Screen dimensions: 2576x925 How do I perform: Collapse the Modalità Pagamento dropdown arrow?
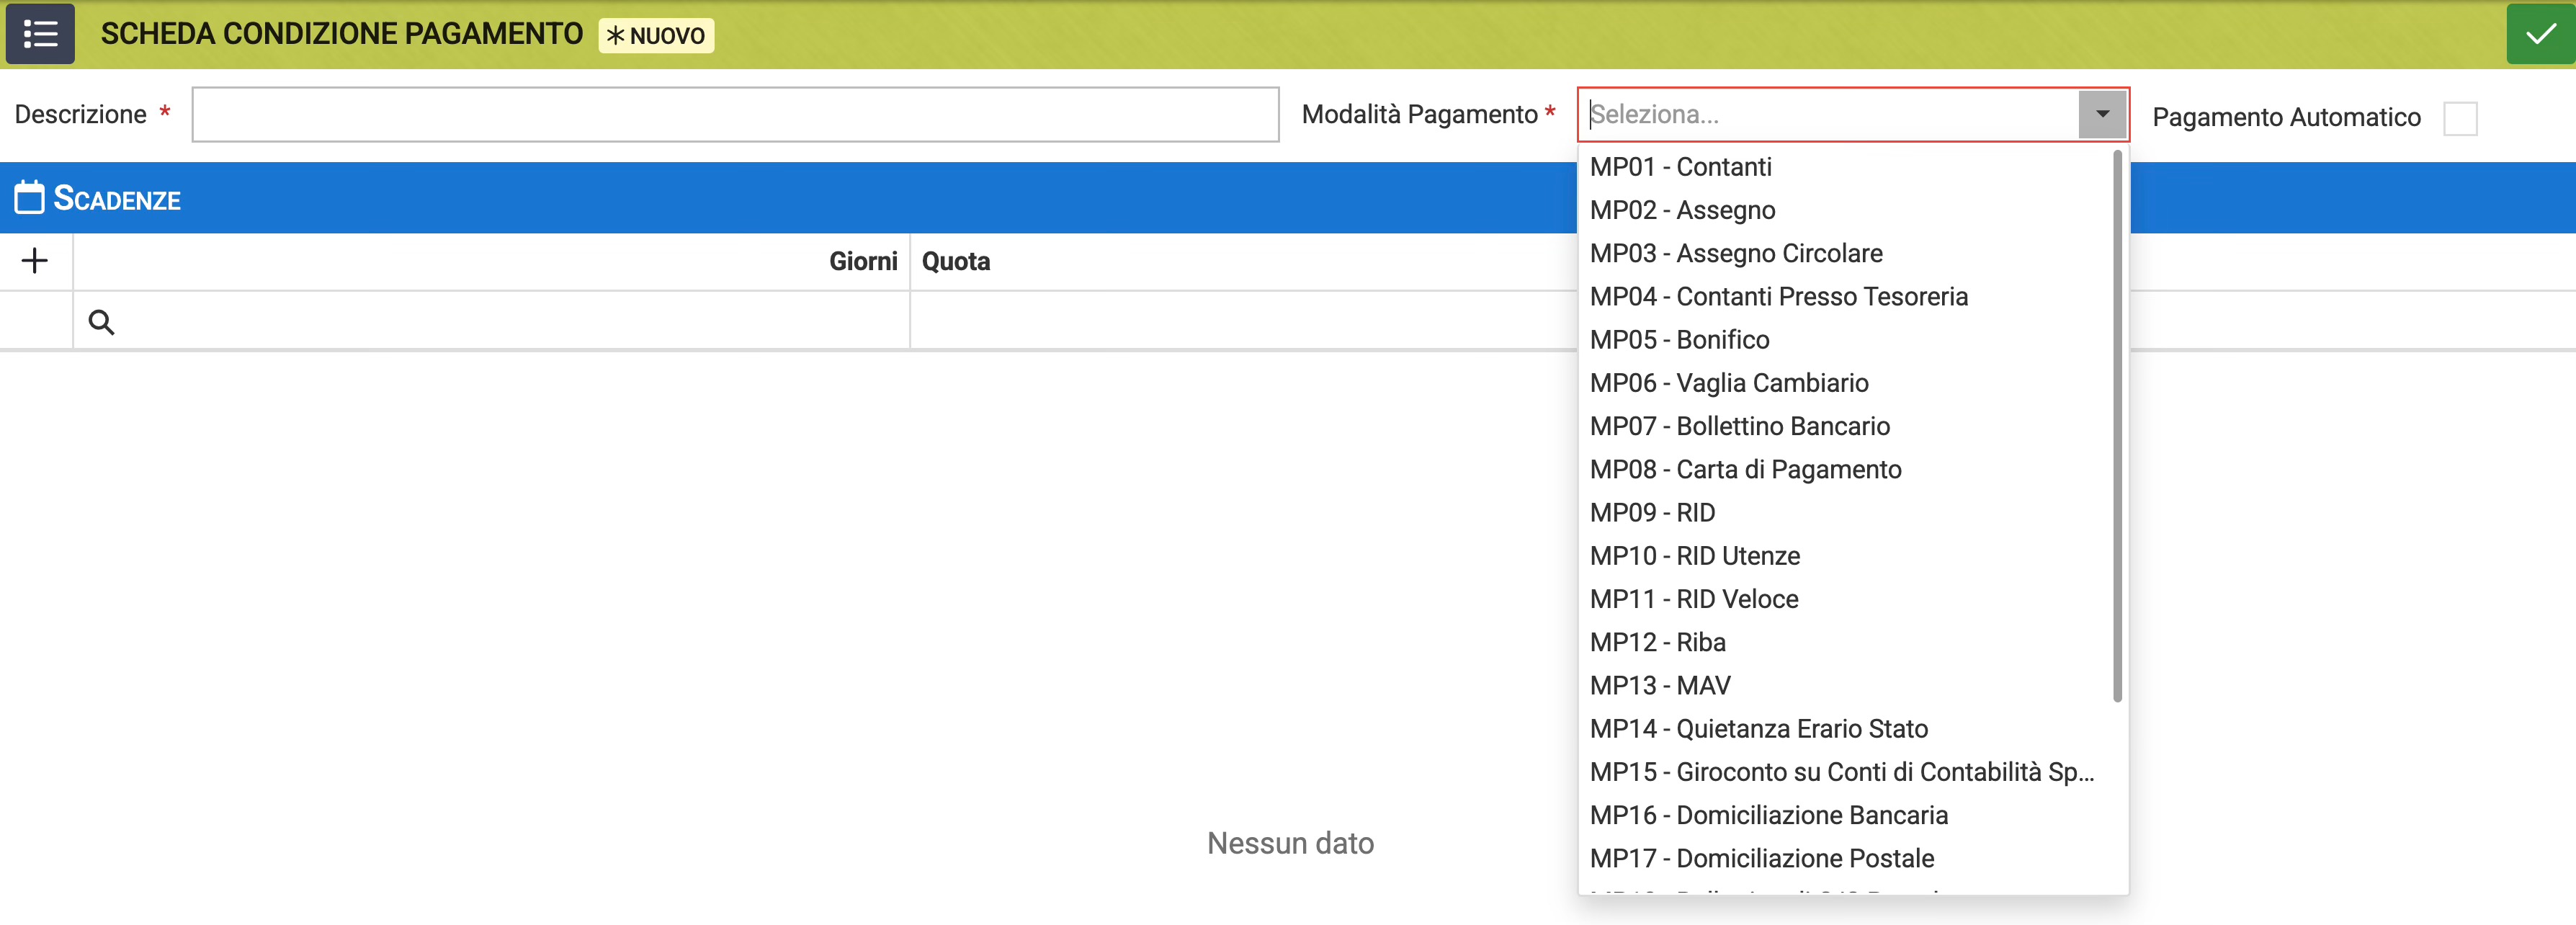2102,114
